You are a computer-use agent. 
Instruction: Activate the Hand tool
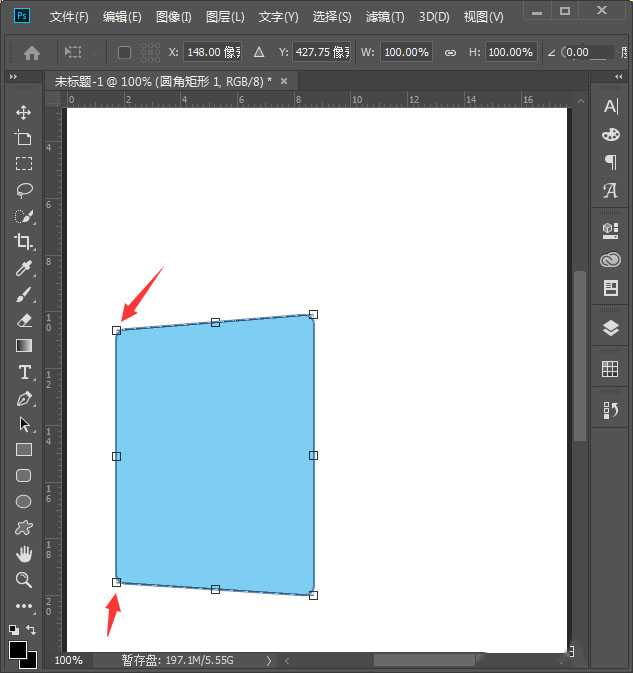tap(24, 554)
